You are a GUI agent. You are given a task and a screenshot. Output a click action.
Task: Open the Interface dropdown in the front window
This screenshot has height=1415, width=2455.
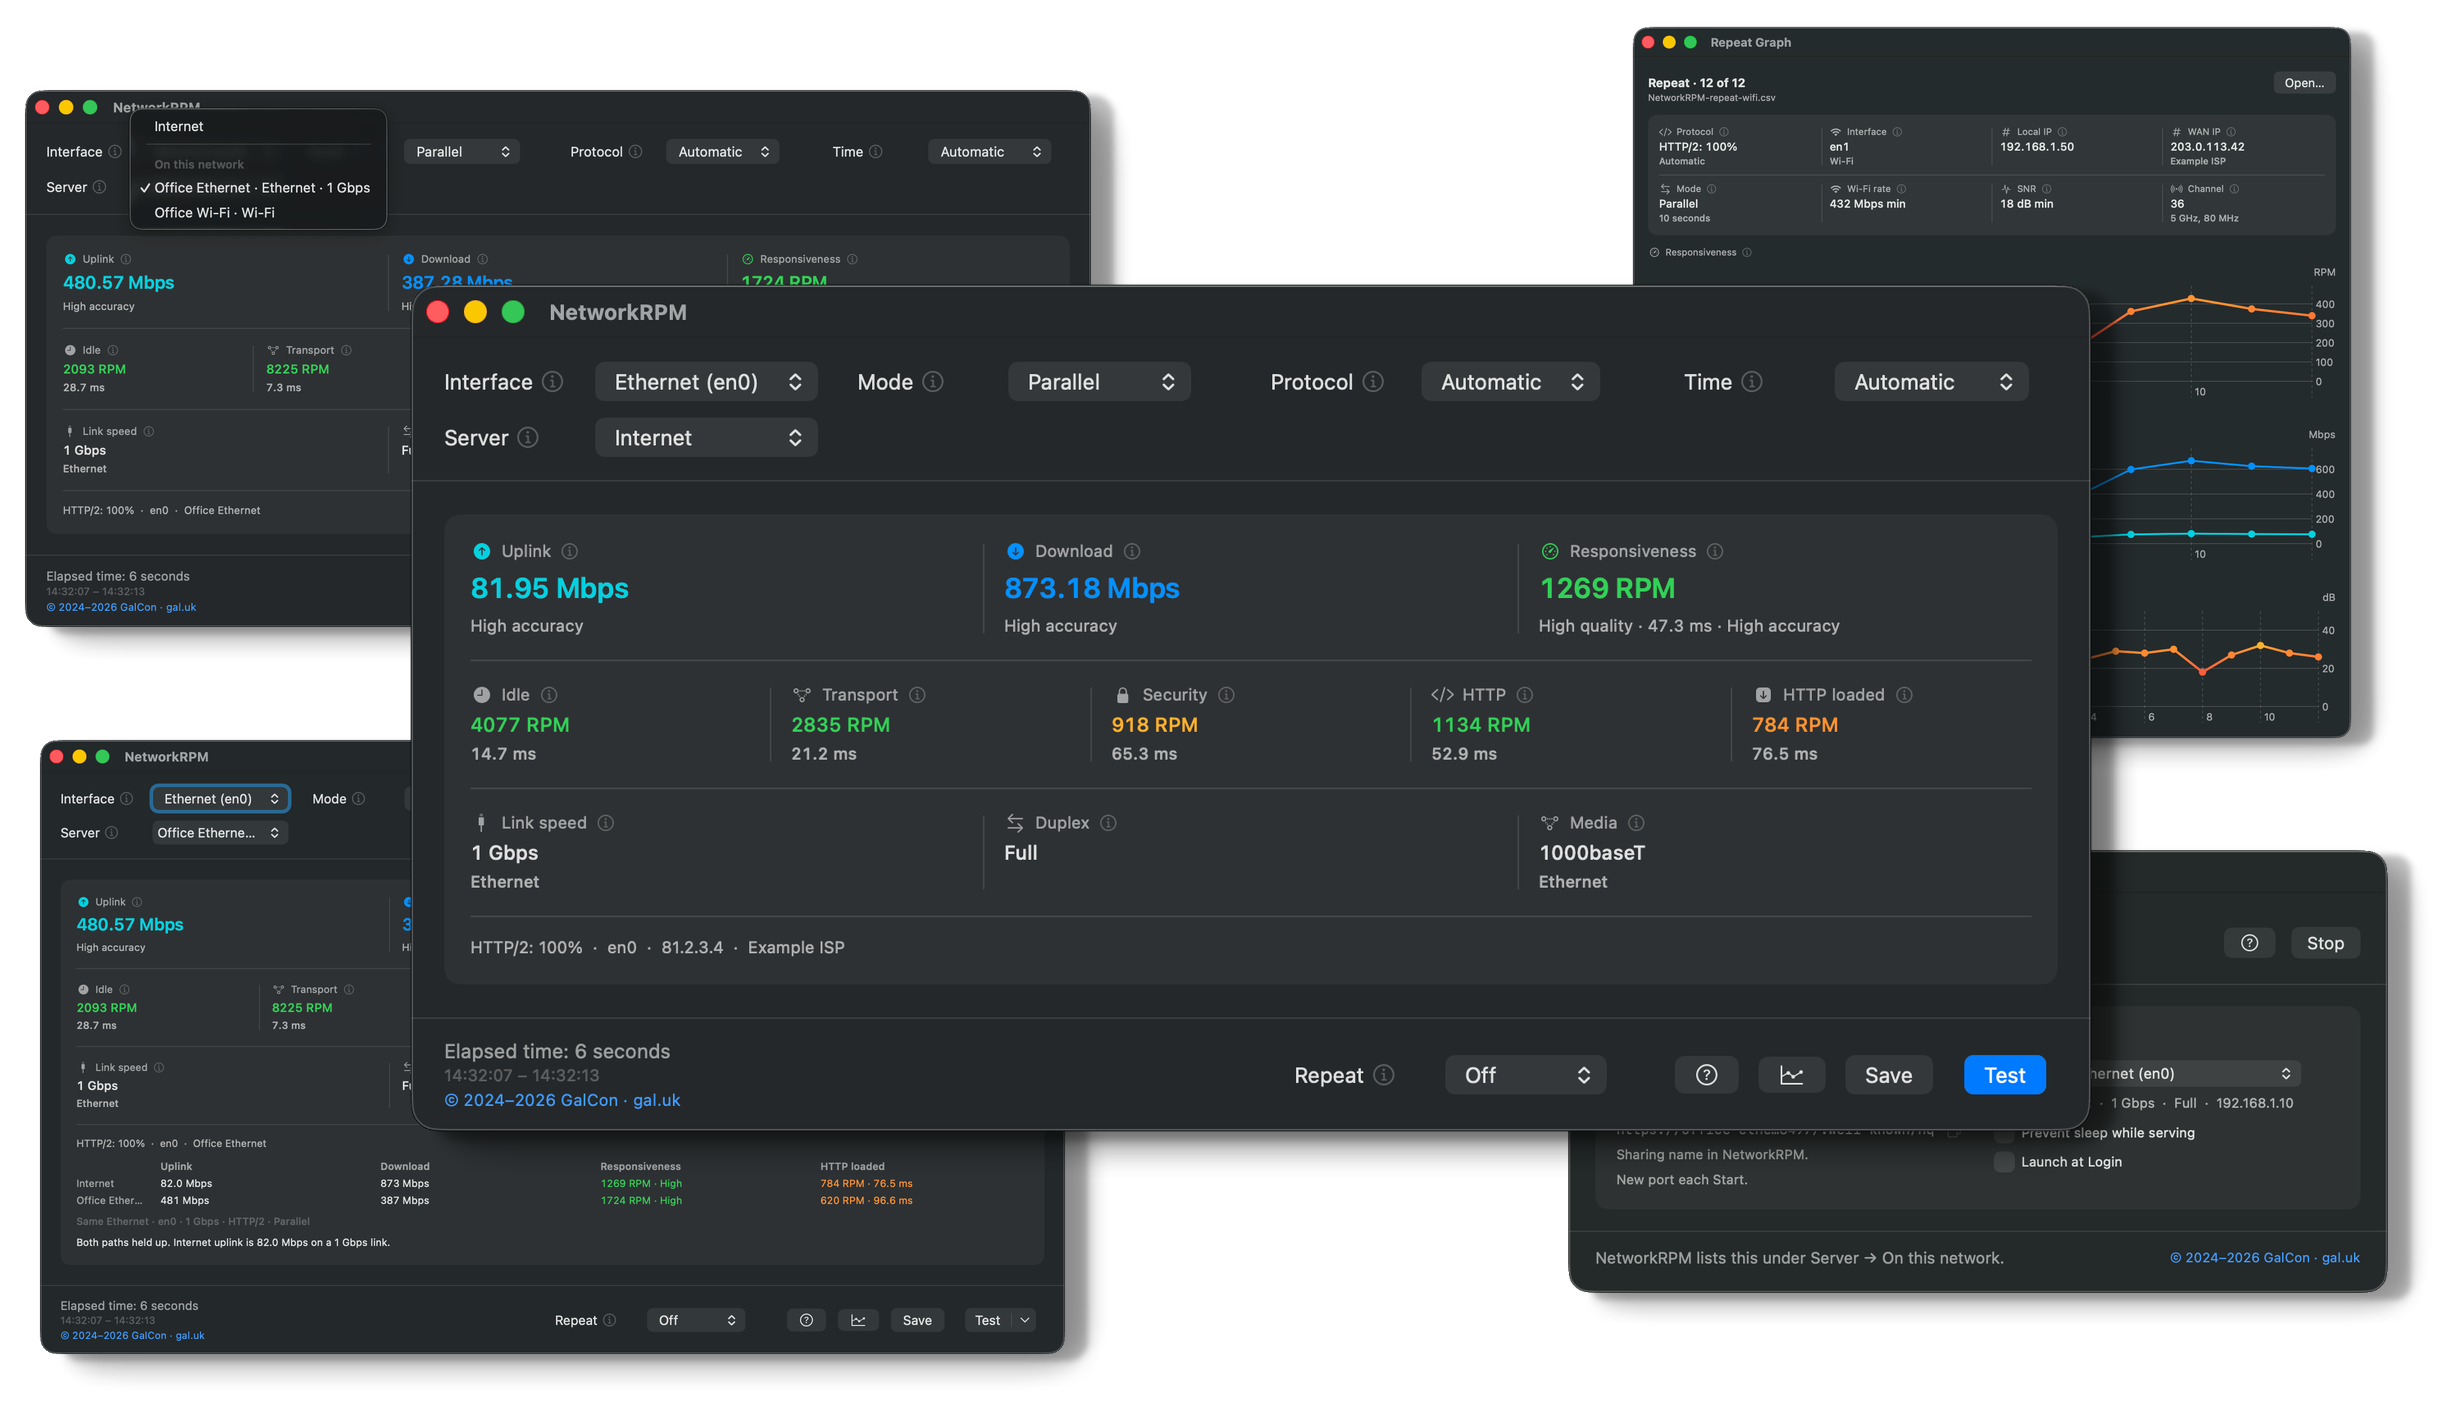point(706,382)
